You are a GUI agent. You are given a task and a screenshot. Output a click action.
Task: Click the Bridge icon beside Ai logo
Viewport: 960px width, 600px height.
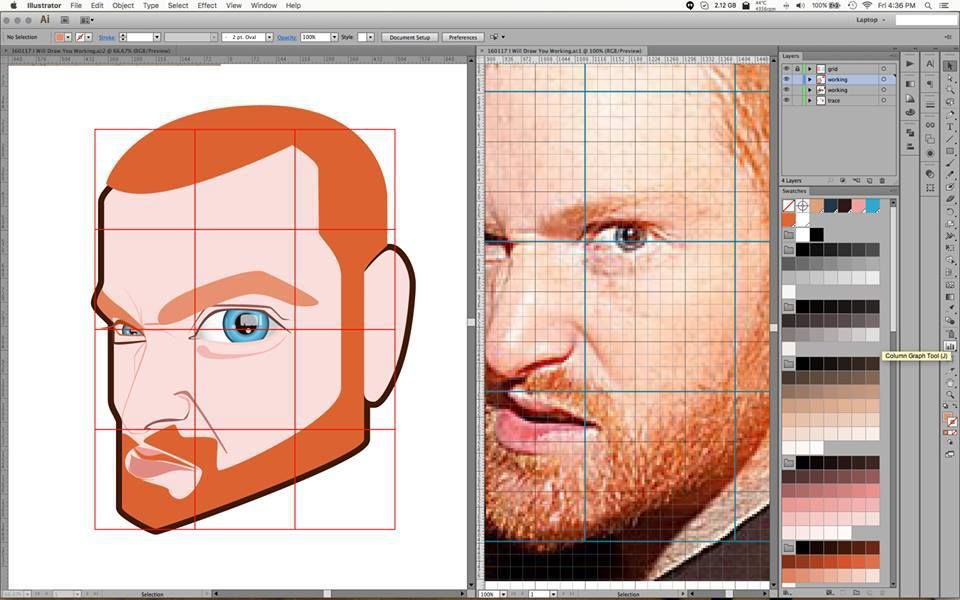(x=65, y=20)
